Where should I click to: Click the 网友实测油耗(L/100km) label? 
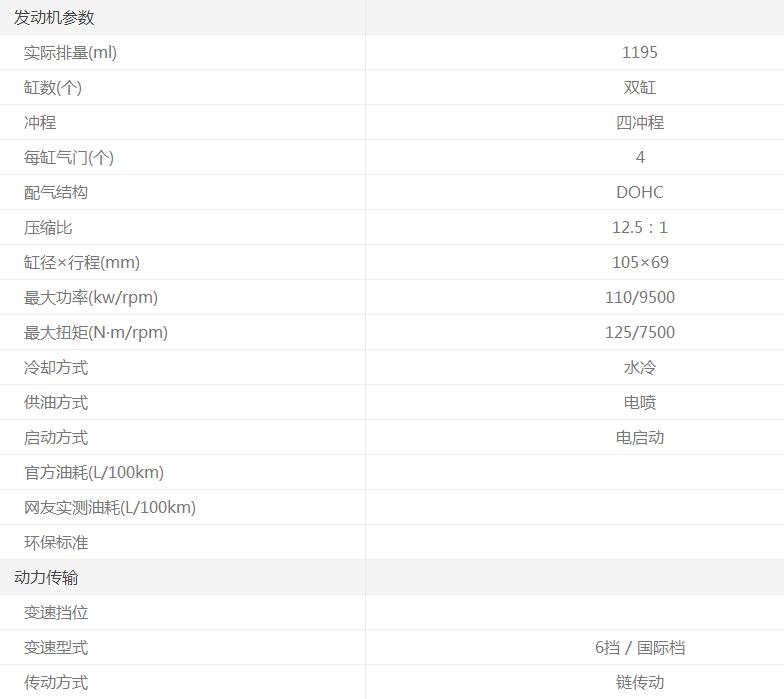tap(110, 508)
